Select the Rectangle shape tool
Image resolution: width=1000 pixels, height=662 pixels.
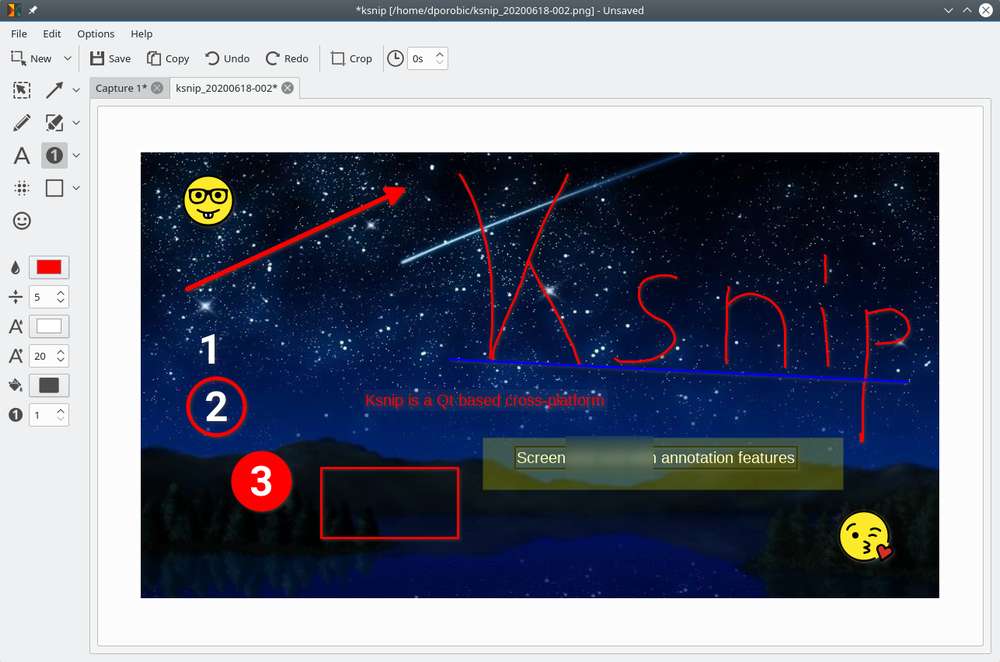[54, 188]
